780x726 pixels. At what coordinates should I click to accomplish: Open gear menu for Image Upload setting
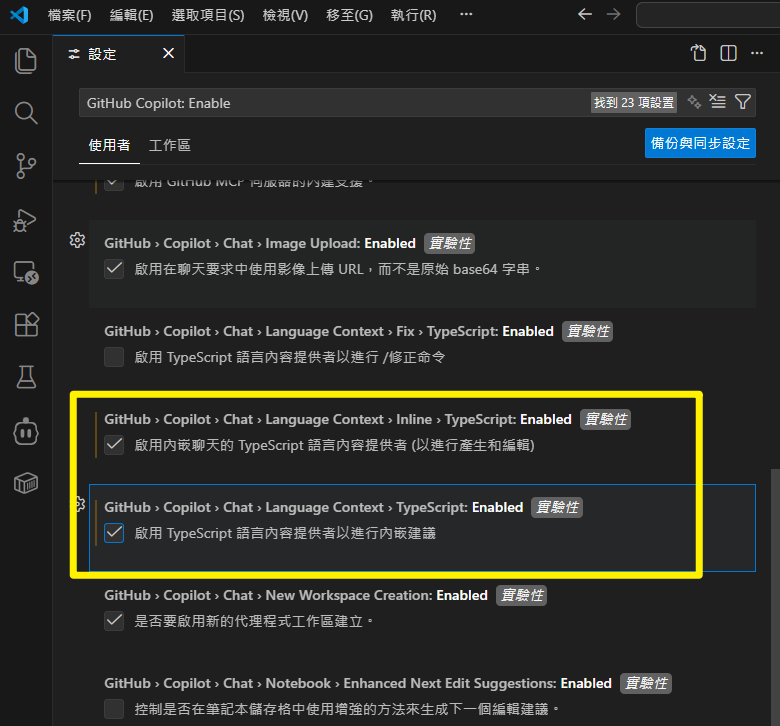pyautogui.click(x=77, y=240)
